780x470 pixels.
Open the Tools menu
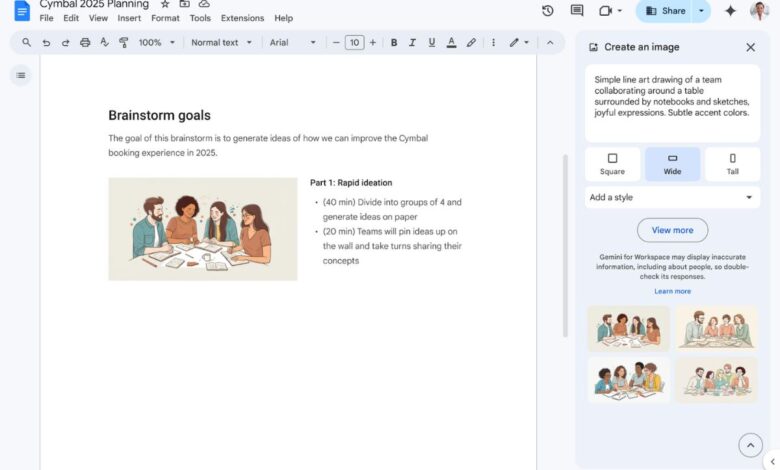click(200, 18)
